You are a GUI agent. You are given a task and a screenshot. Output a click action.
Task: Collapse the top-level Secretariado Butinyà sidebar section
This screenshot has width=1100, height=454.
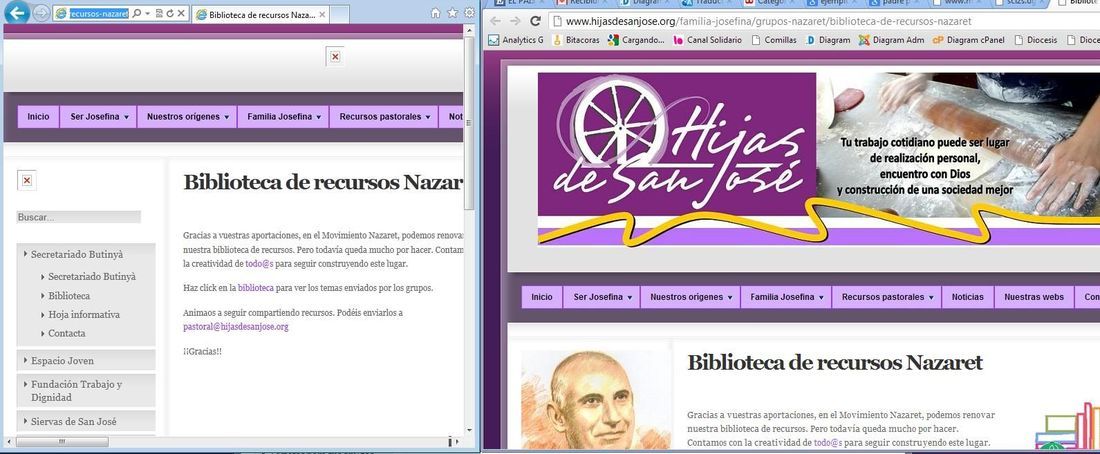(86, 255)
